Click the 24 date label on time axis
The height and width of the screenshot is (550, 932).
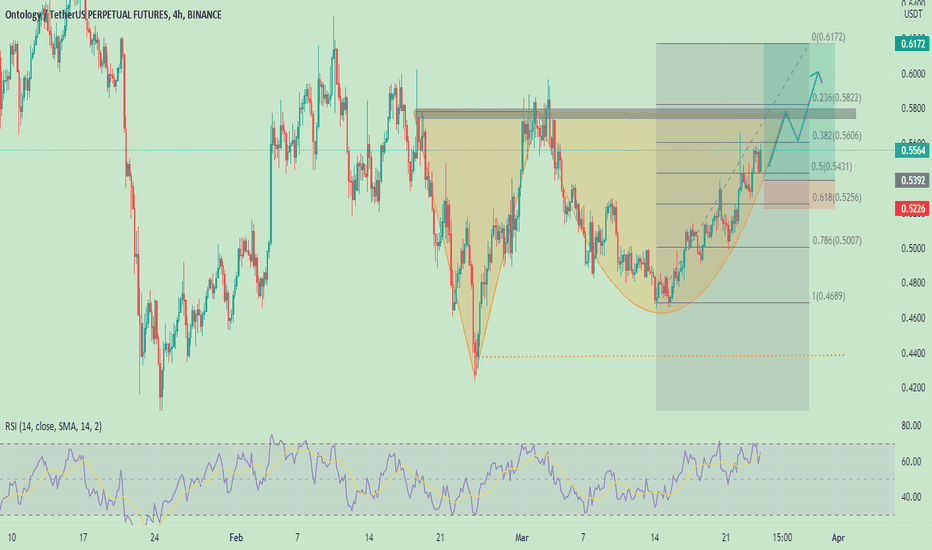(x=155, y=538)
